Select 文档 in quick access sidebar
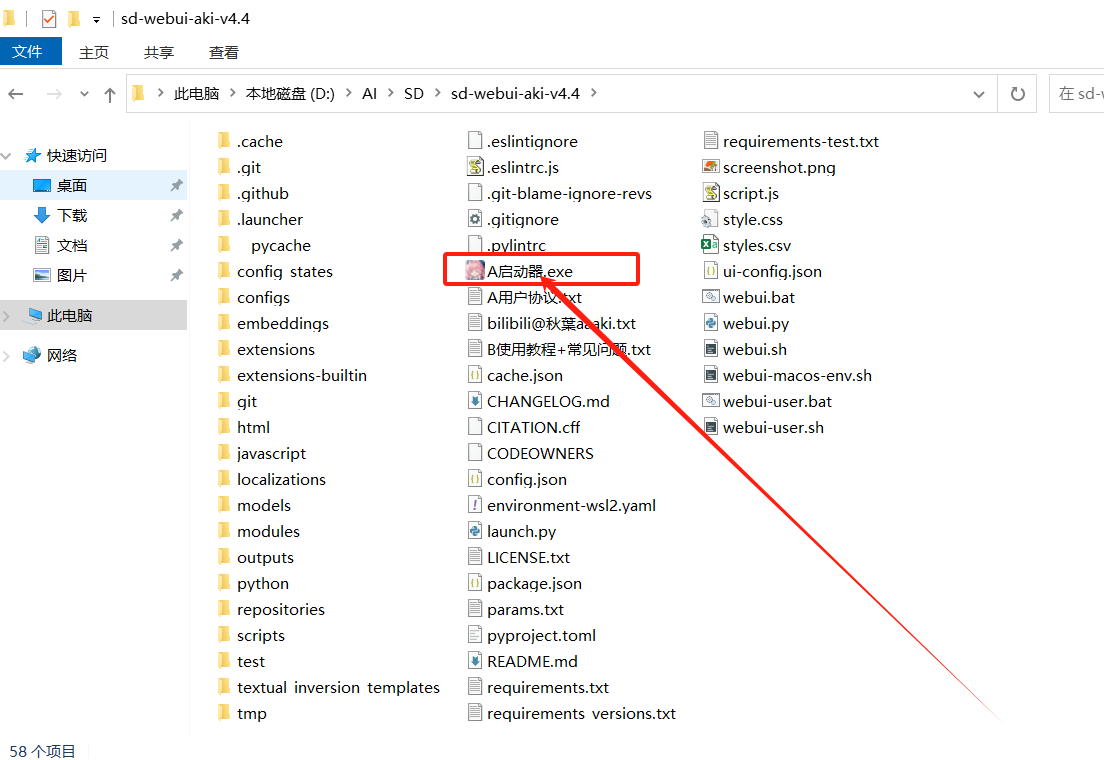 72,245
